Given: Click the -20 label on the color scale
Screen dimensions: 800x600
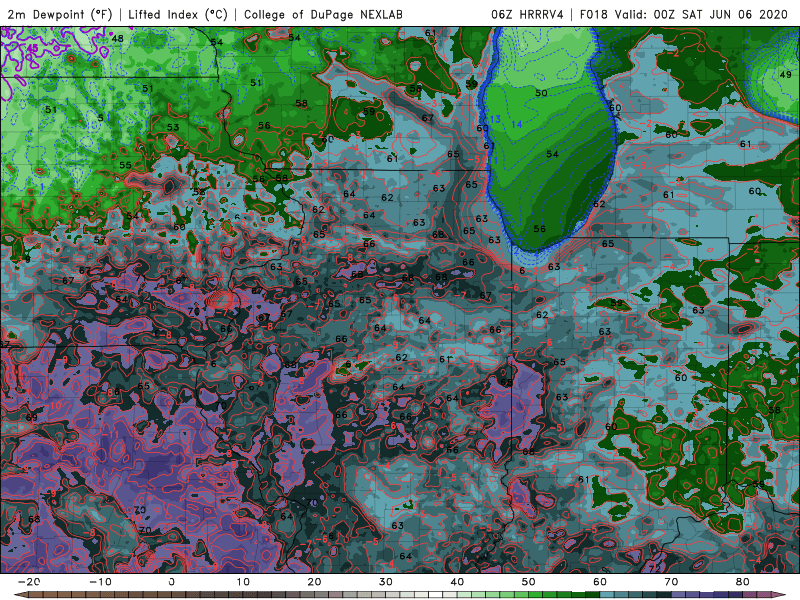Looking at the screenshot, I should (x=29, y=582).
